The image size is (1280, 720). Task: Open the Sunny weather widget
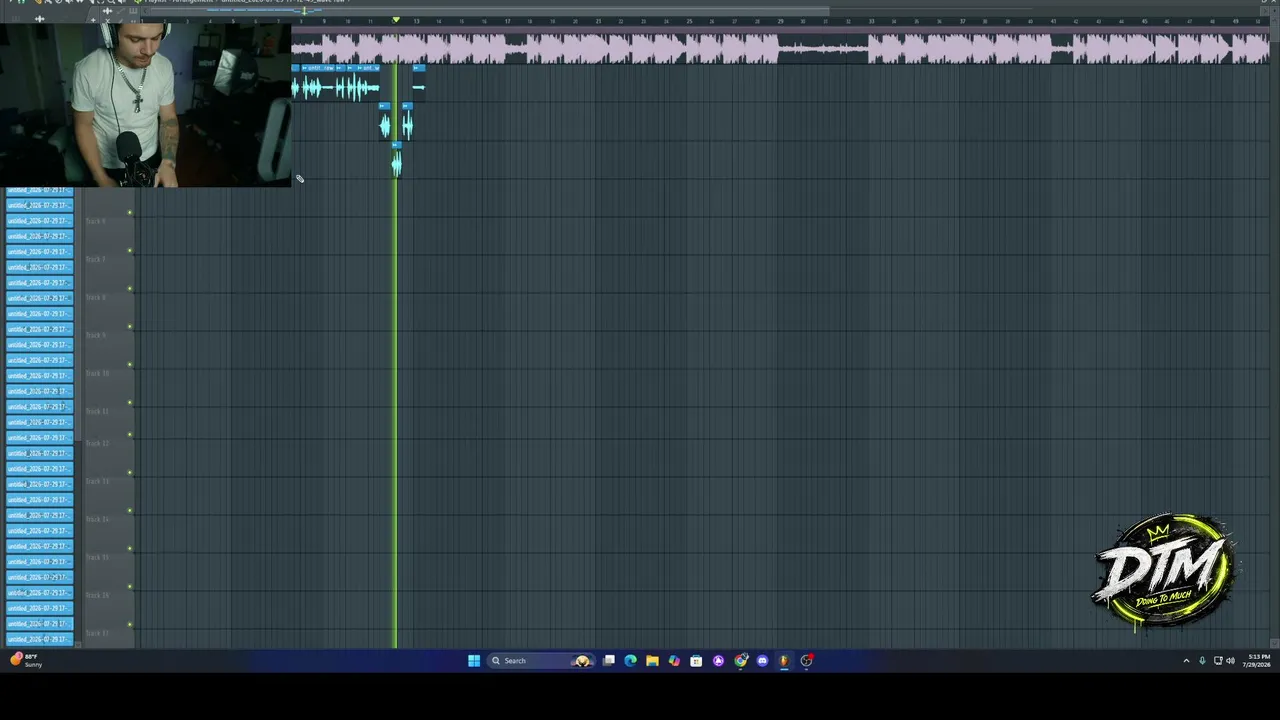(26, 660)
